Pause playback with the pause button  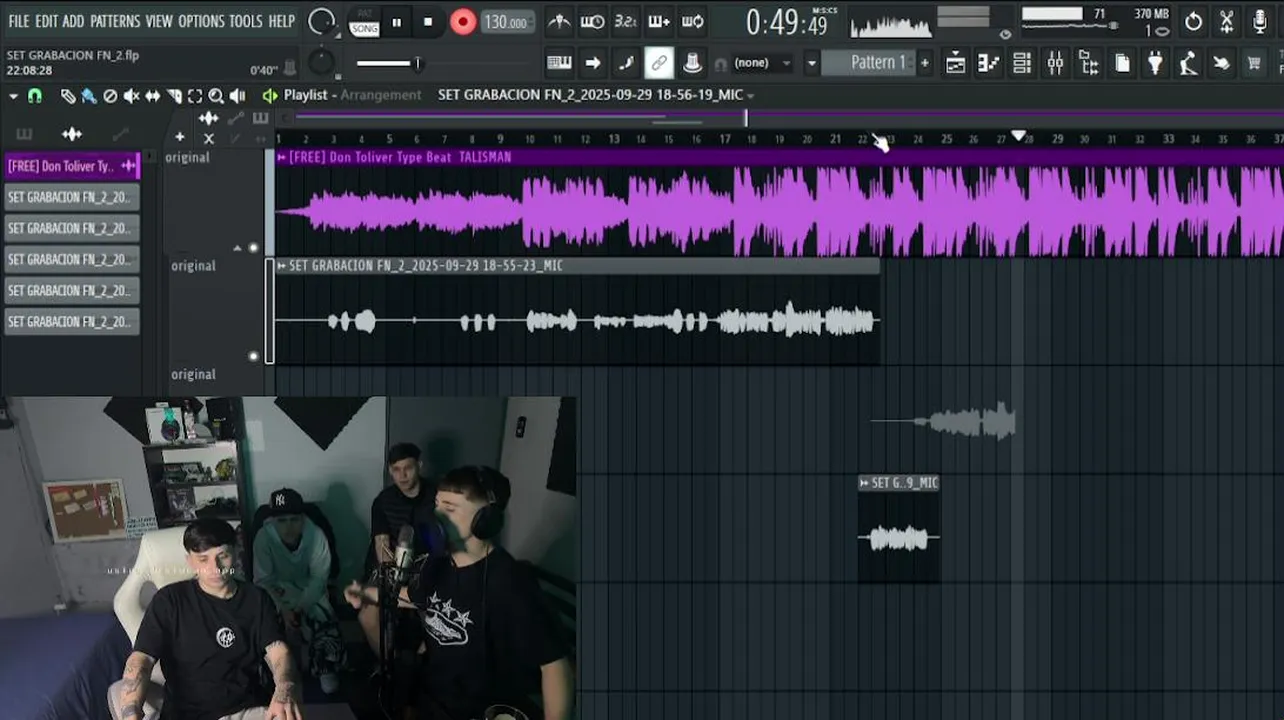tap(397, 22)
